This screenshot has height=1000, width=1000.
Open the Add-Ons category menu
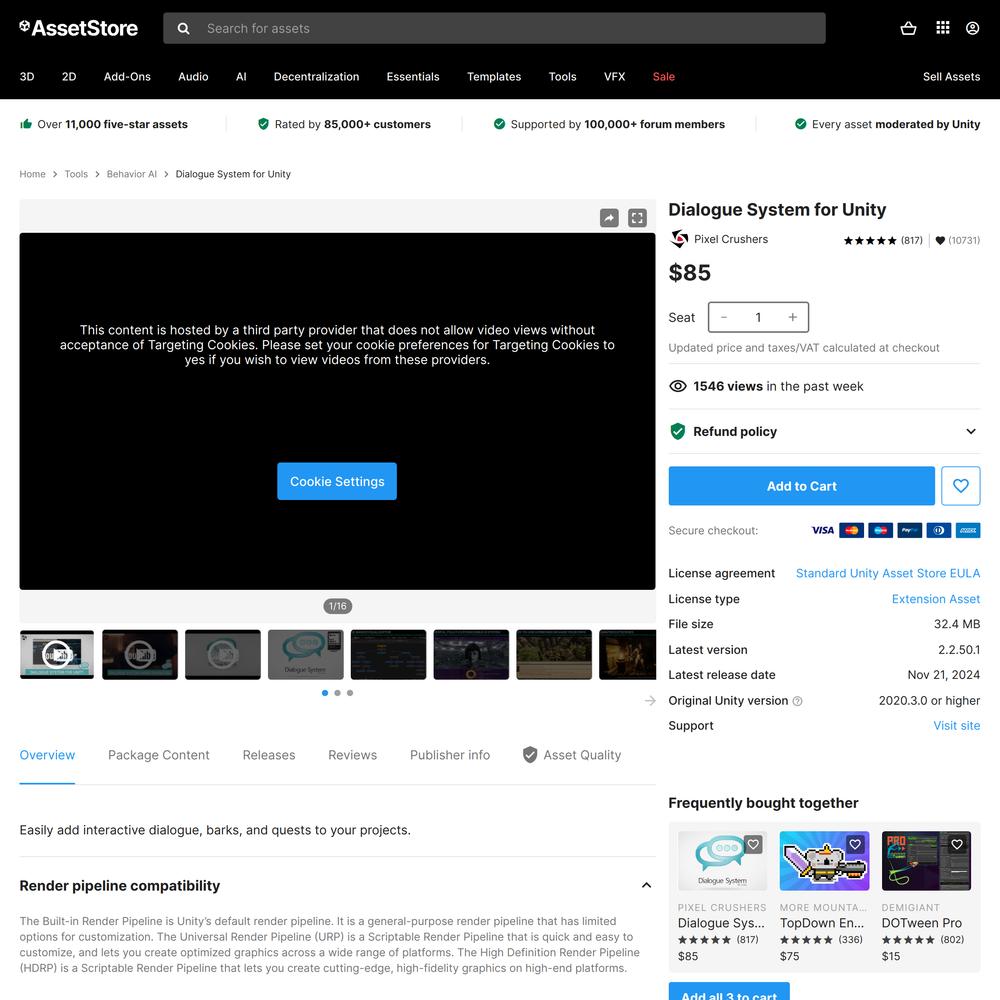(x=127, y=77)
